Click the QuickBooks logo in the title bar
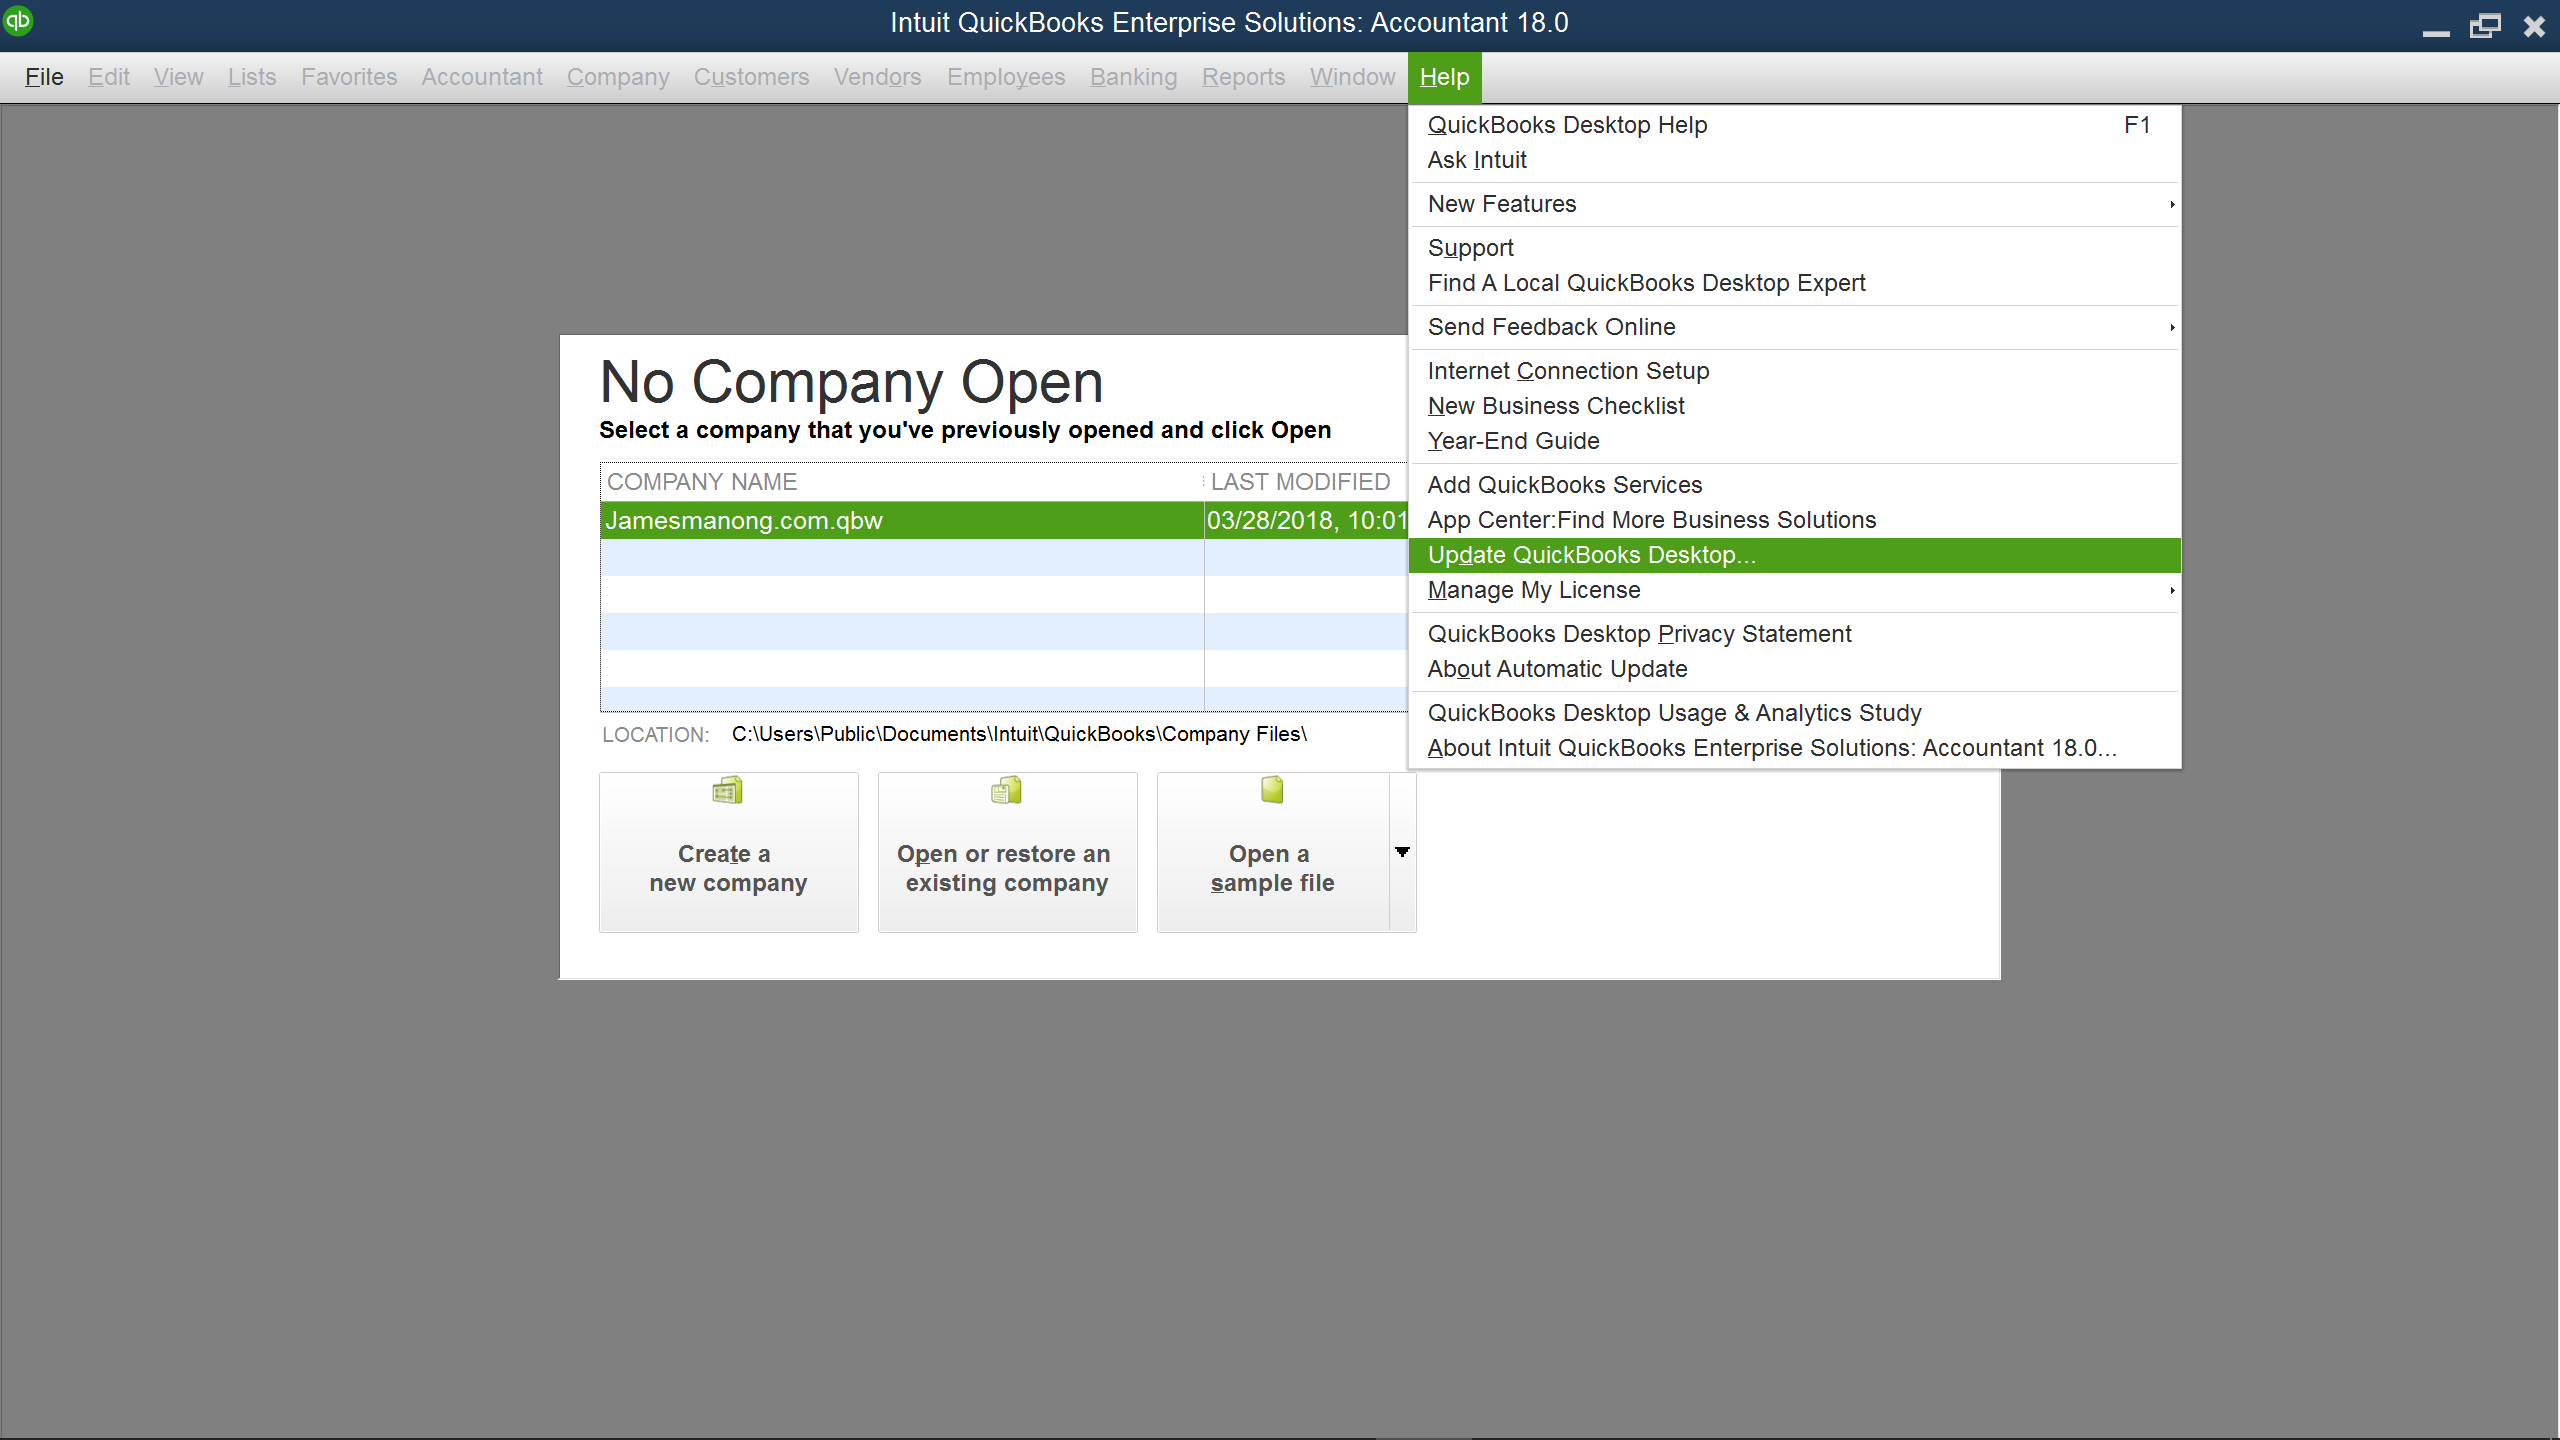Screen dimensions: 2560x1440 [x=18, y=20]
